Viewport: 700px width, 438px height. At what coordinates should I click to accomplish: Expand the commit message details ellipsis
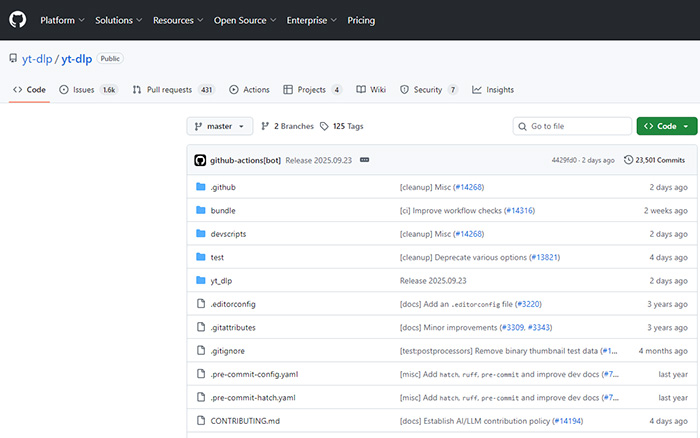364,160
